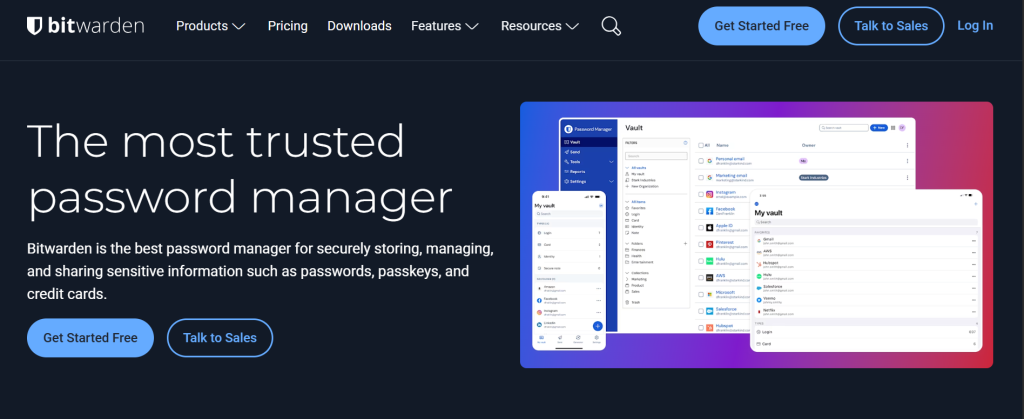Viewport: 1024px width, 419px height.
Task: Select the Trash filter in the vault preview
Action: coord(631,302)
